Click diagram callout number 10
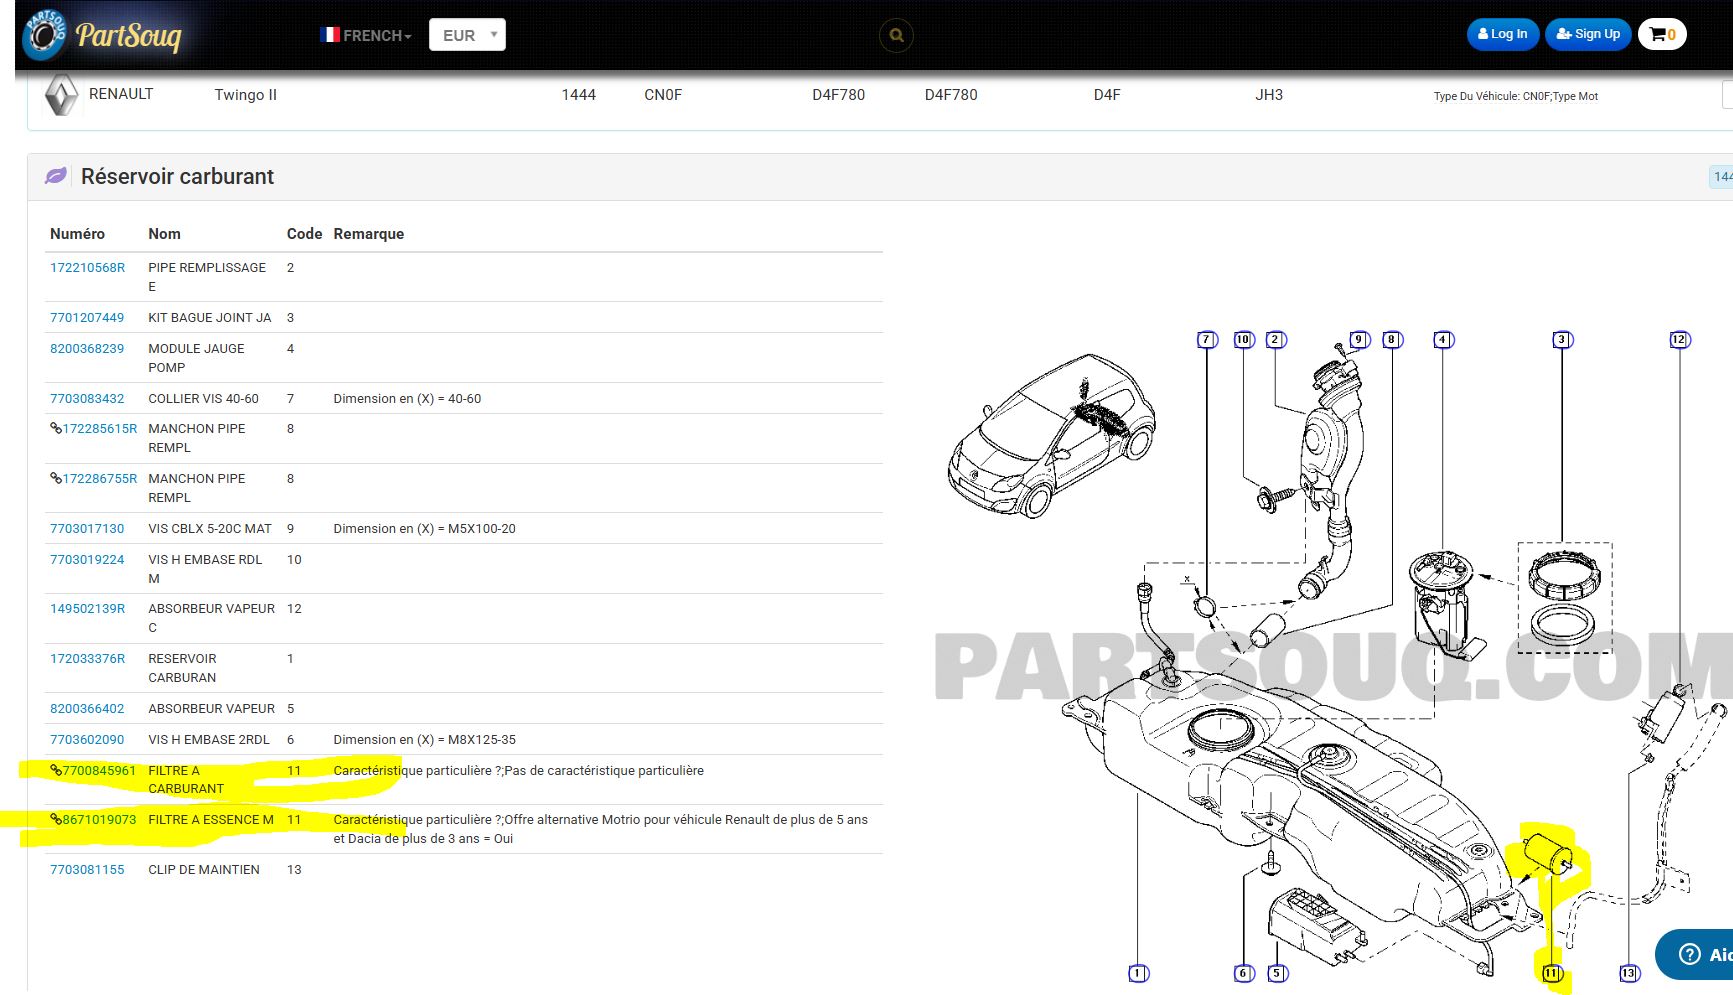Image resolution: width=1733 pixels, height=995 pixels. (x=1243, y=340)
